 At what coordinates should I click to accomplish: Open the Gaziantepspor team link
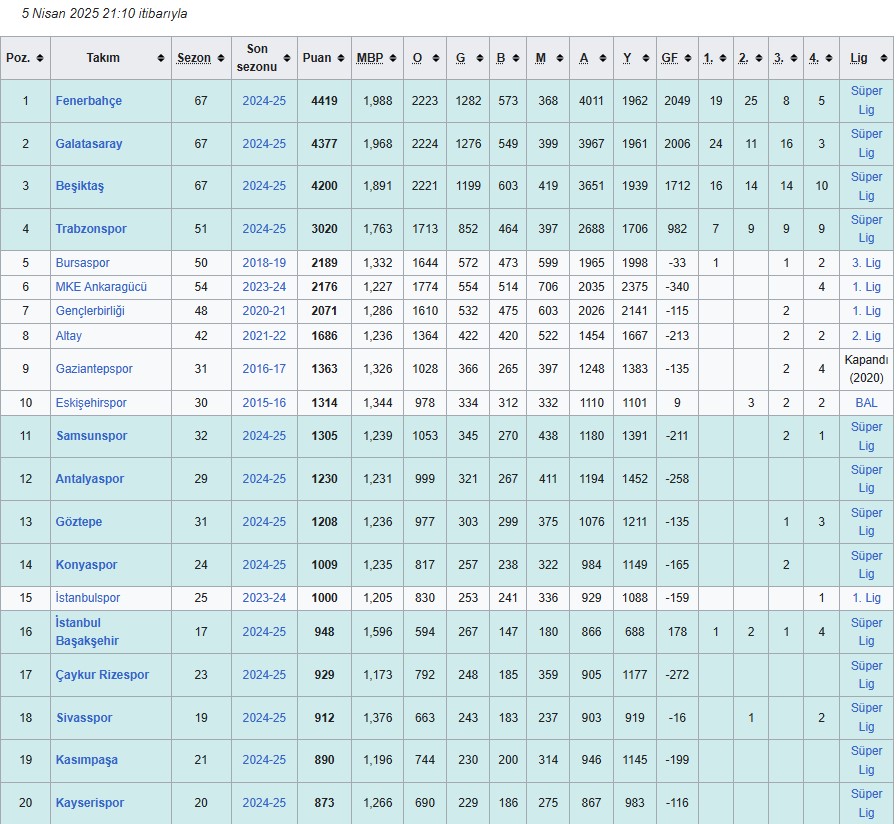point(94,369)
